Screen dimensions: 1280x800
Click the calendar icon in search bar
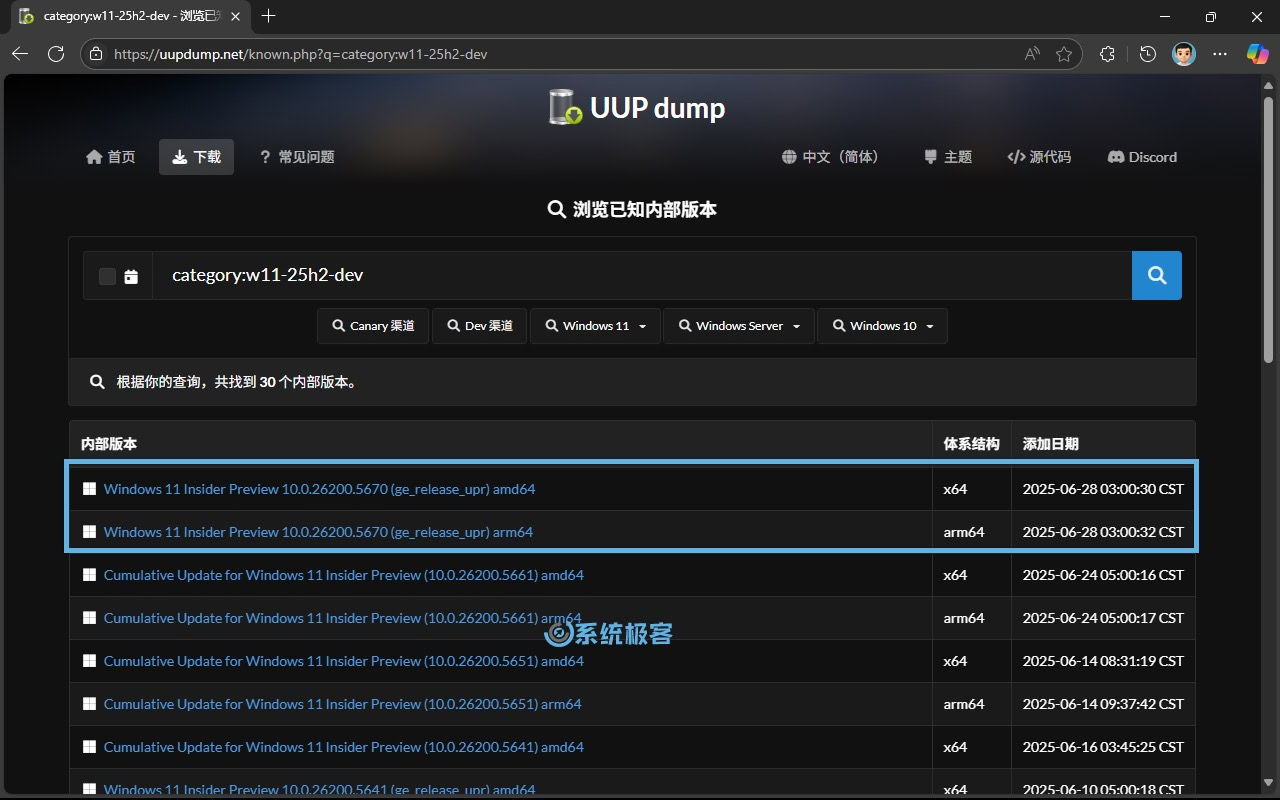131,277
